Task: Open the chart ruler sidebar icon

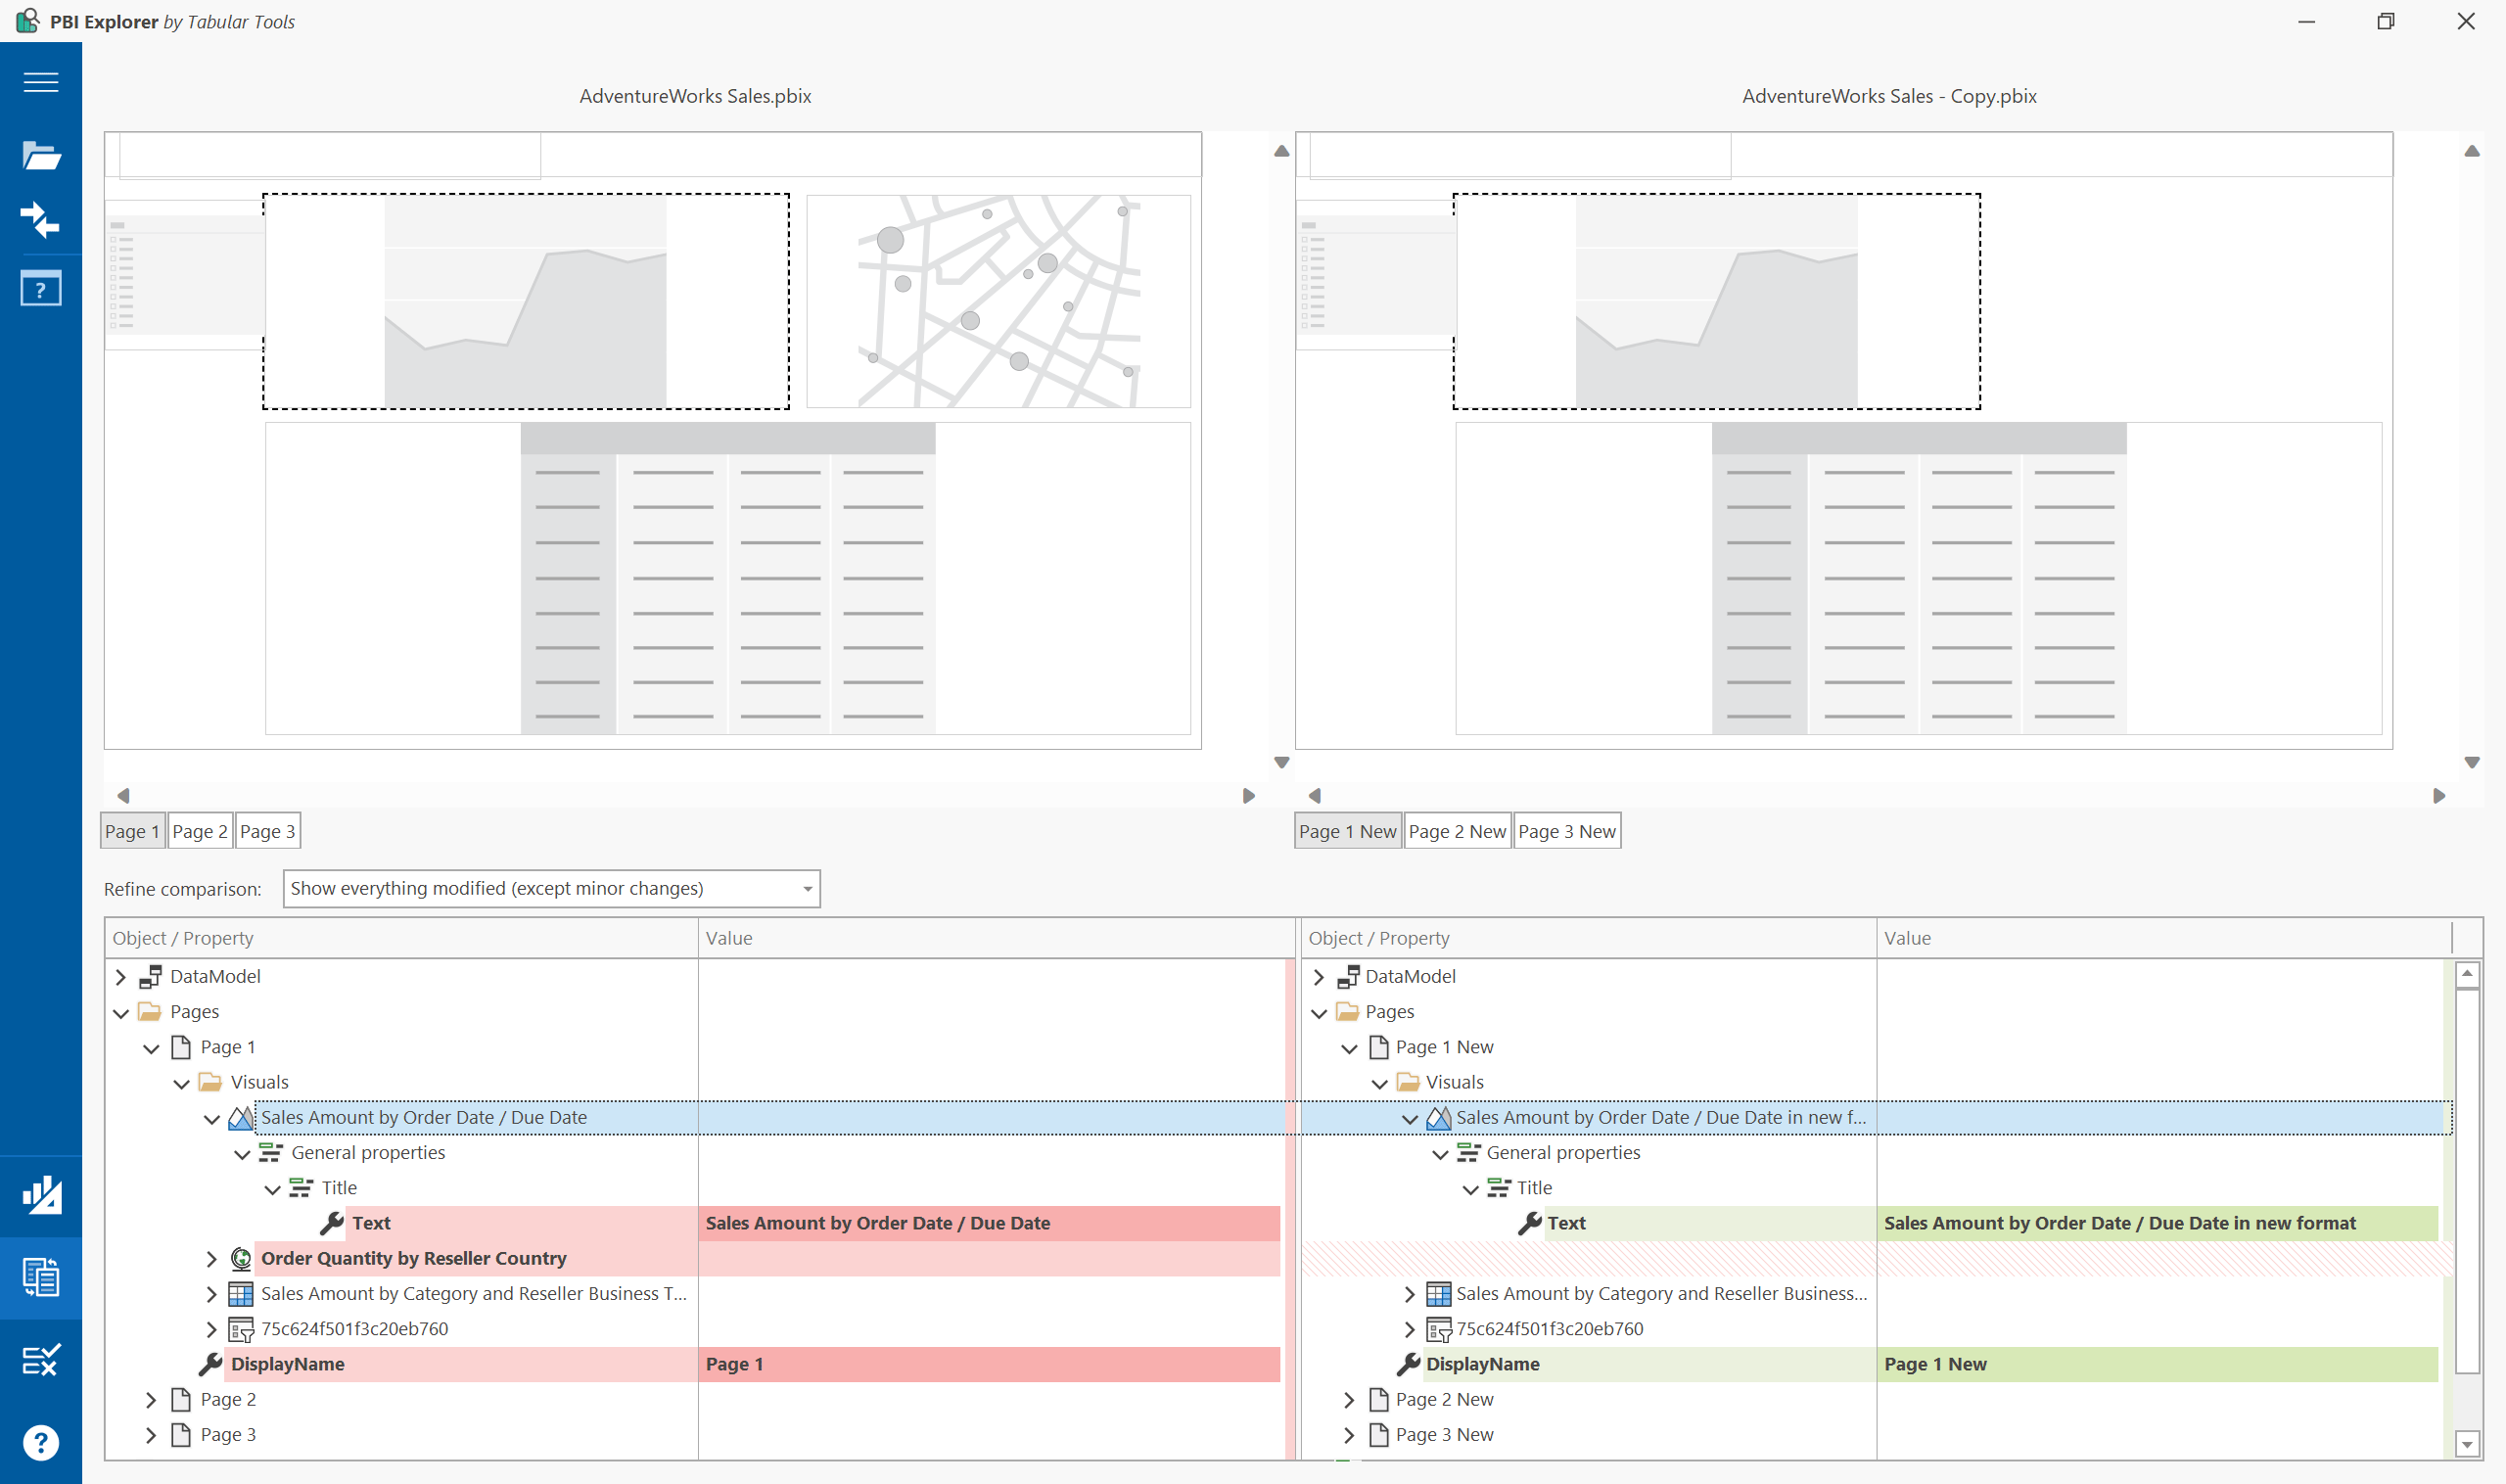Action: tap(41, 1195)
